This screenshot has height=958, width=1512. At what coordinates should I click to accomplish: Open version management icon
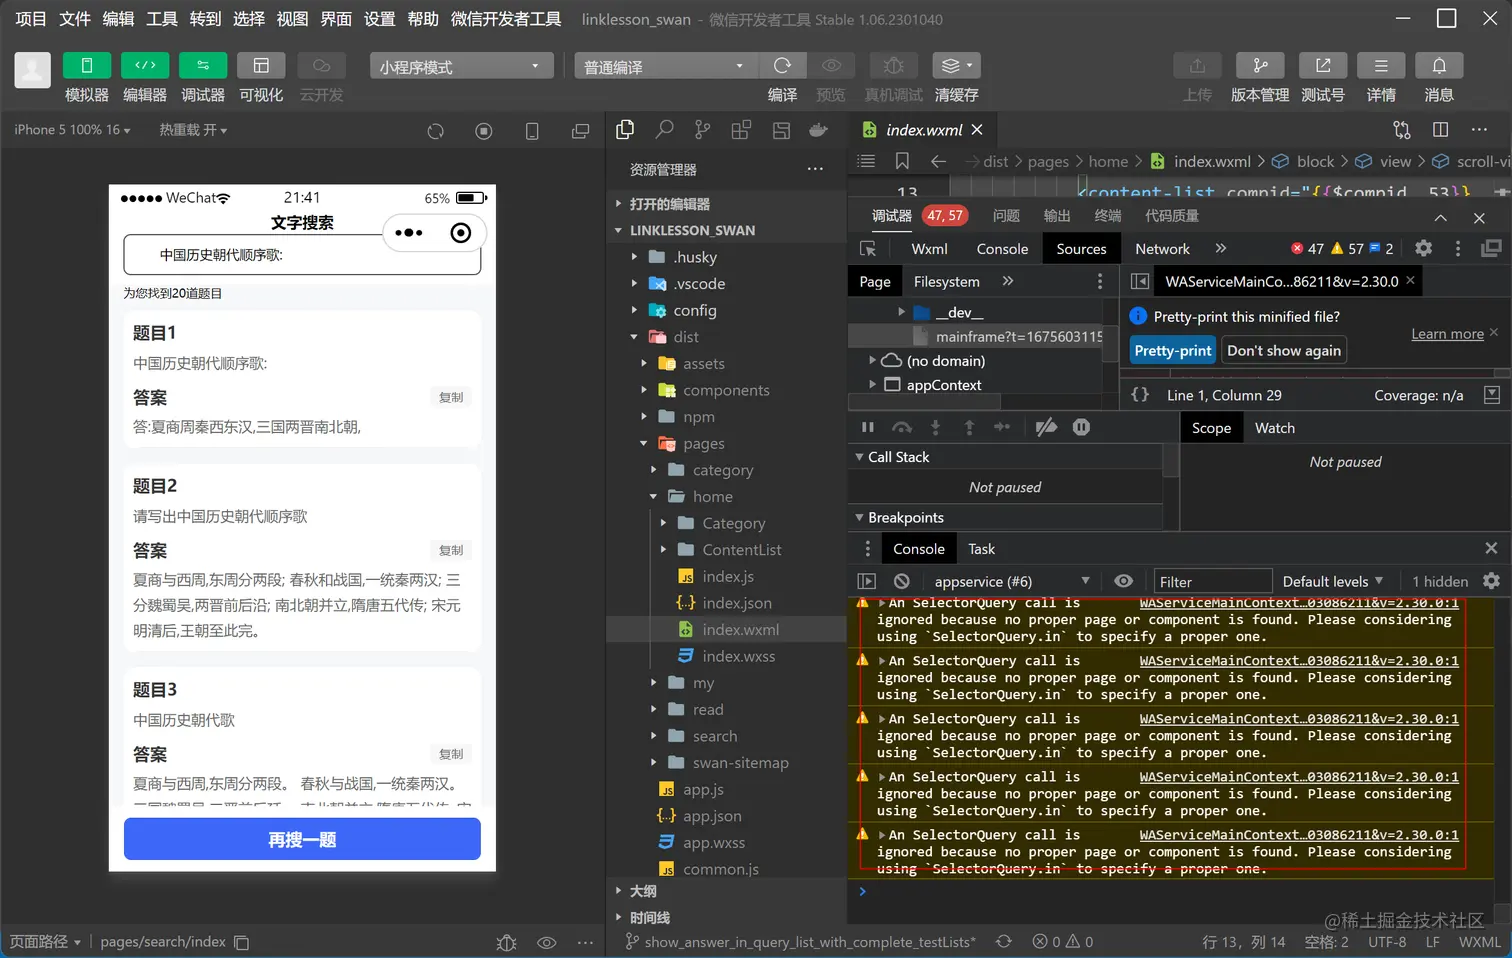(x=1260, y=65)
